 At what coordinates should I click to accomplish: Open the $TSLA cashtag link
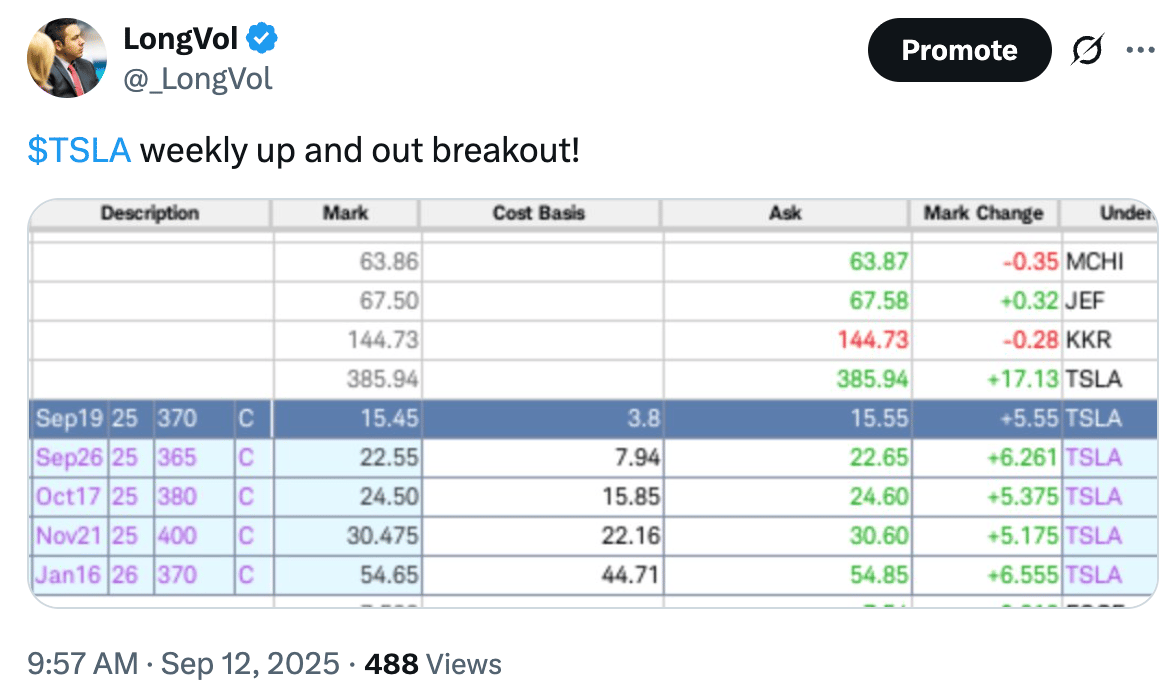click(x=79, y=151)
